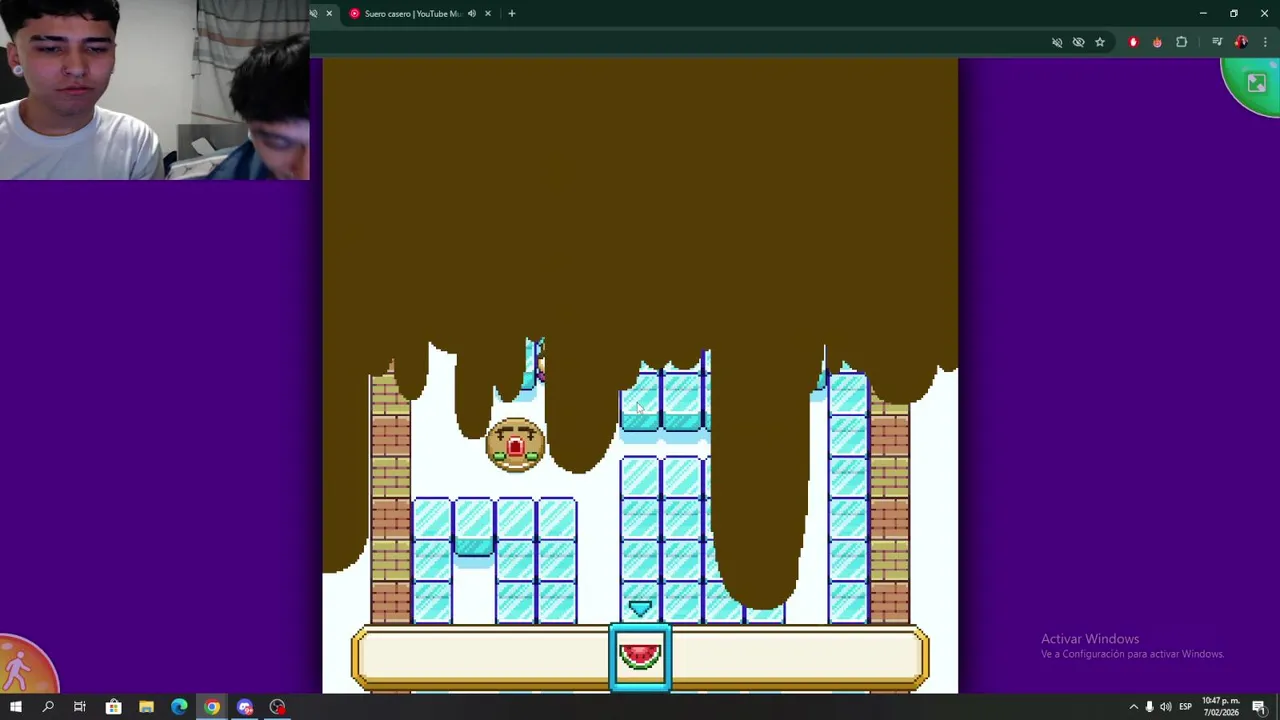Switch to the Suero casero YouTube Music tab
1280x720 pixels.
click(412, 13)
